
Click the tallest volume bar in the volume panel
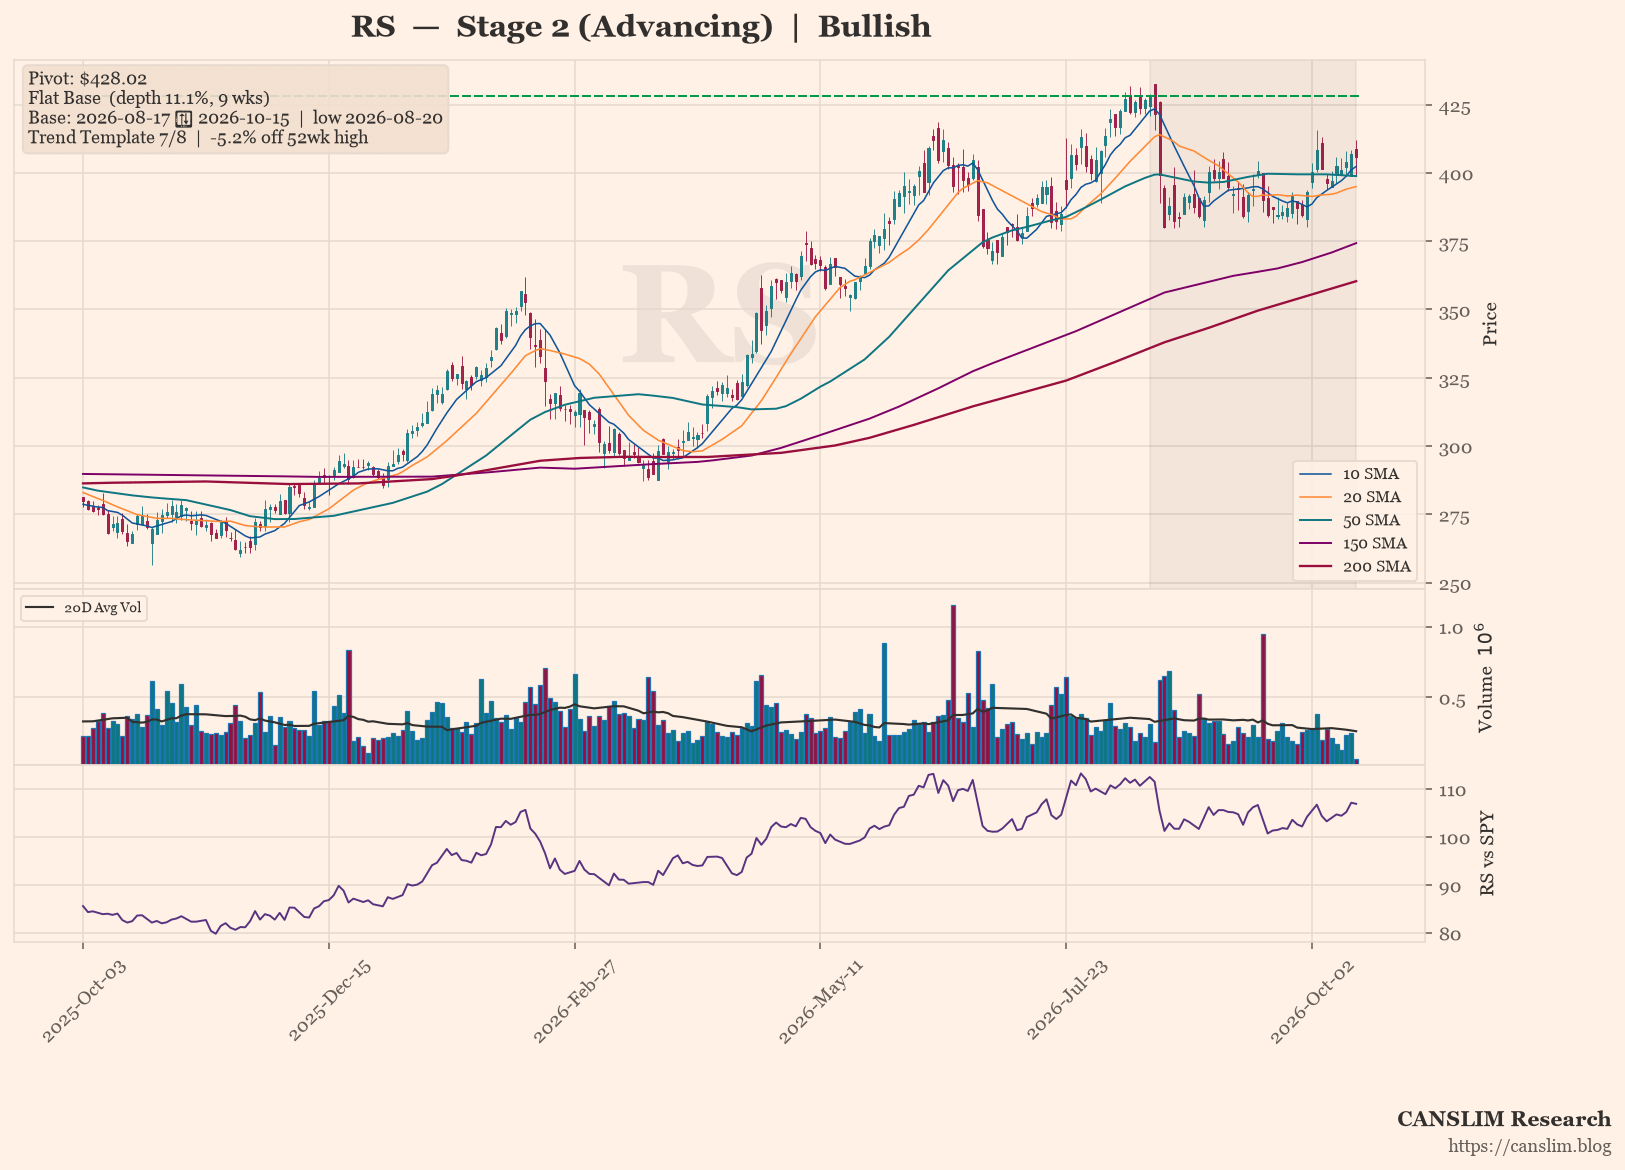pyautogui.click(x=953, y=685)
